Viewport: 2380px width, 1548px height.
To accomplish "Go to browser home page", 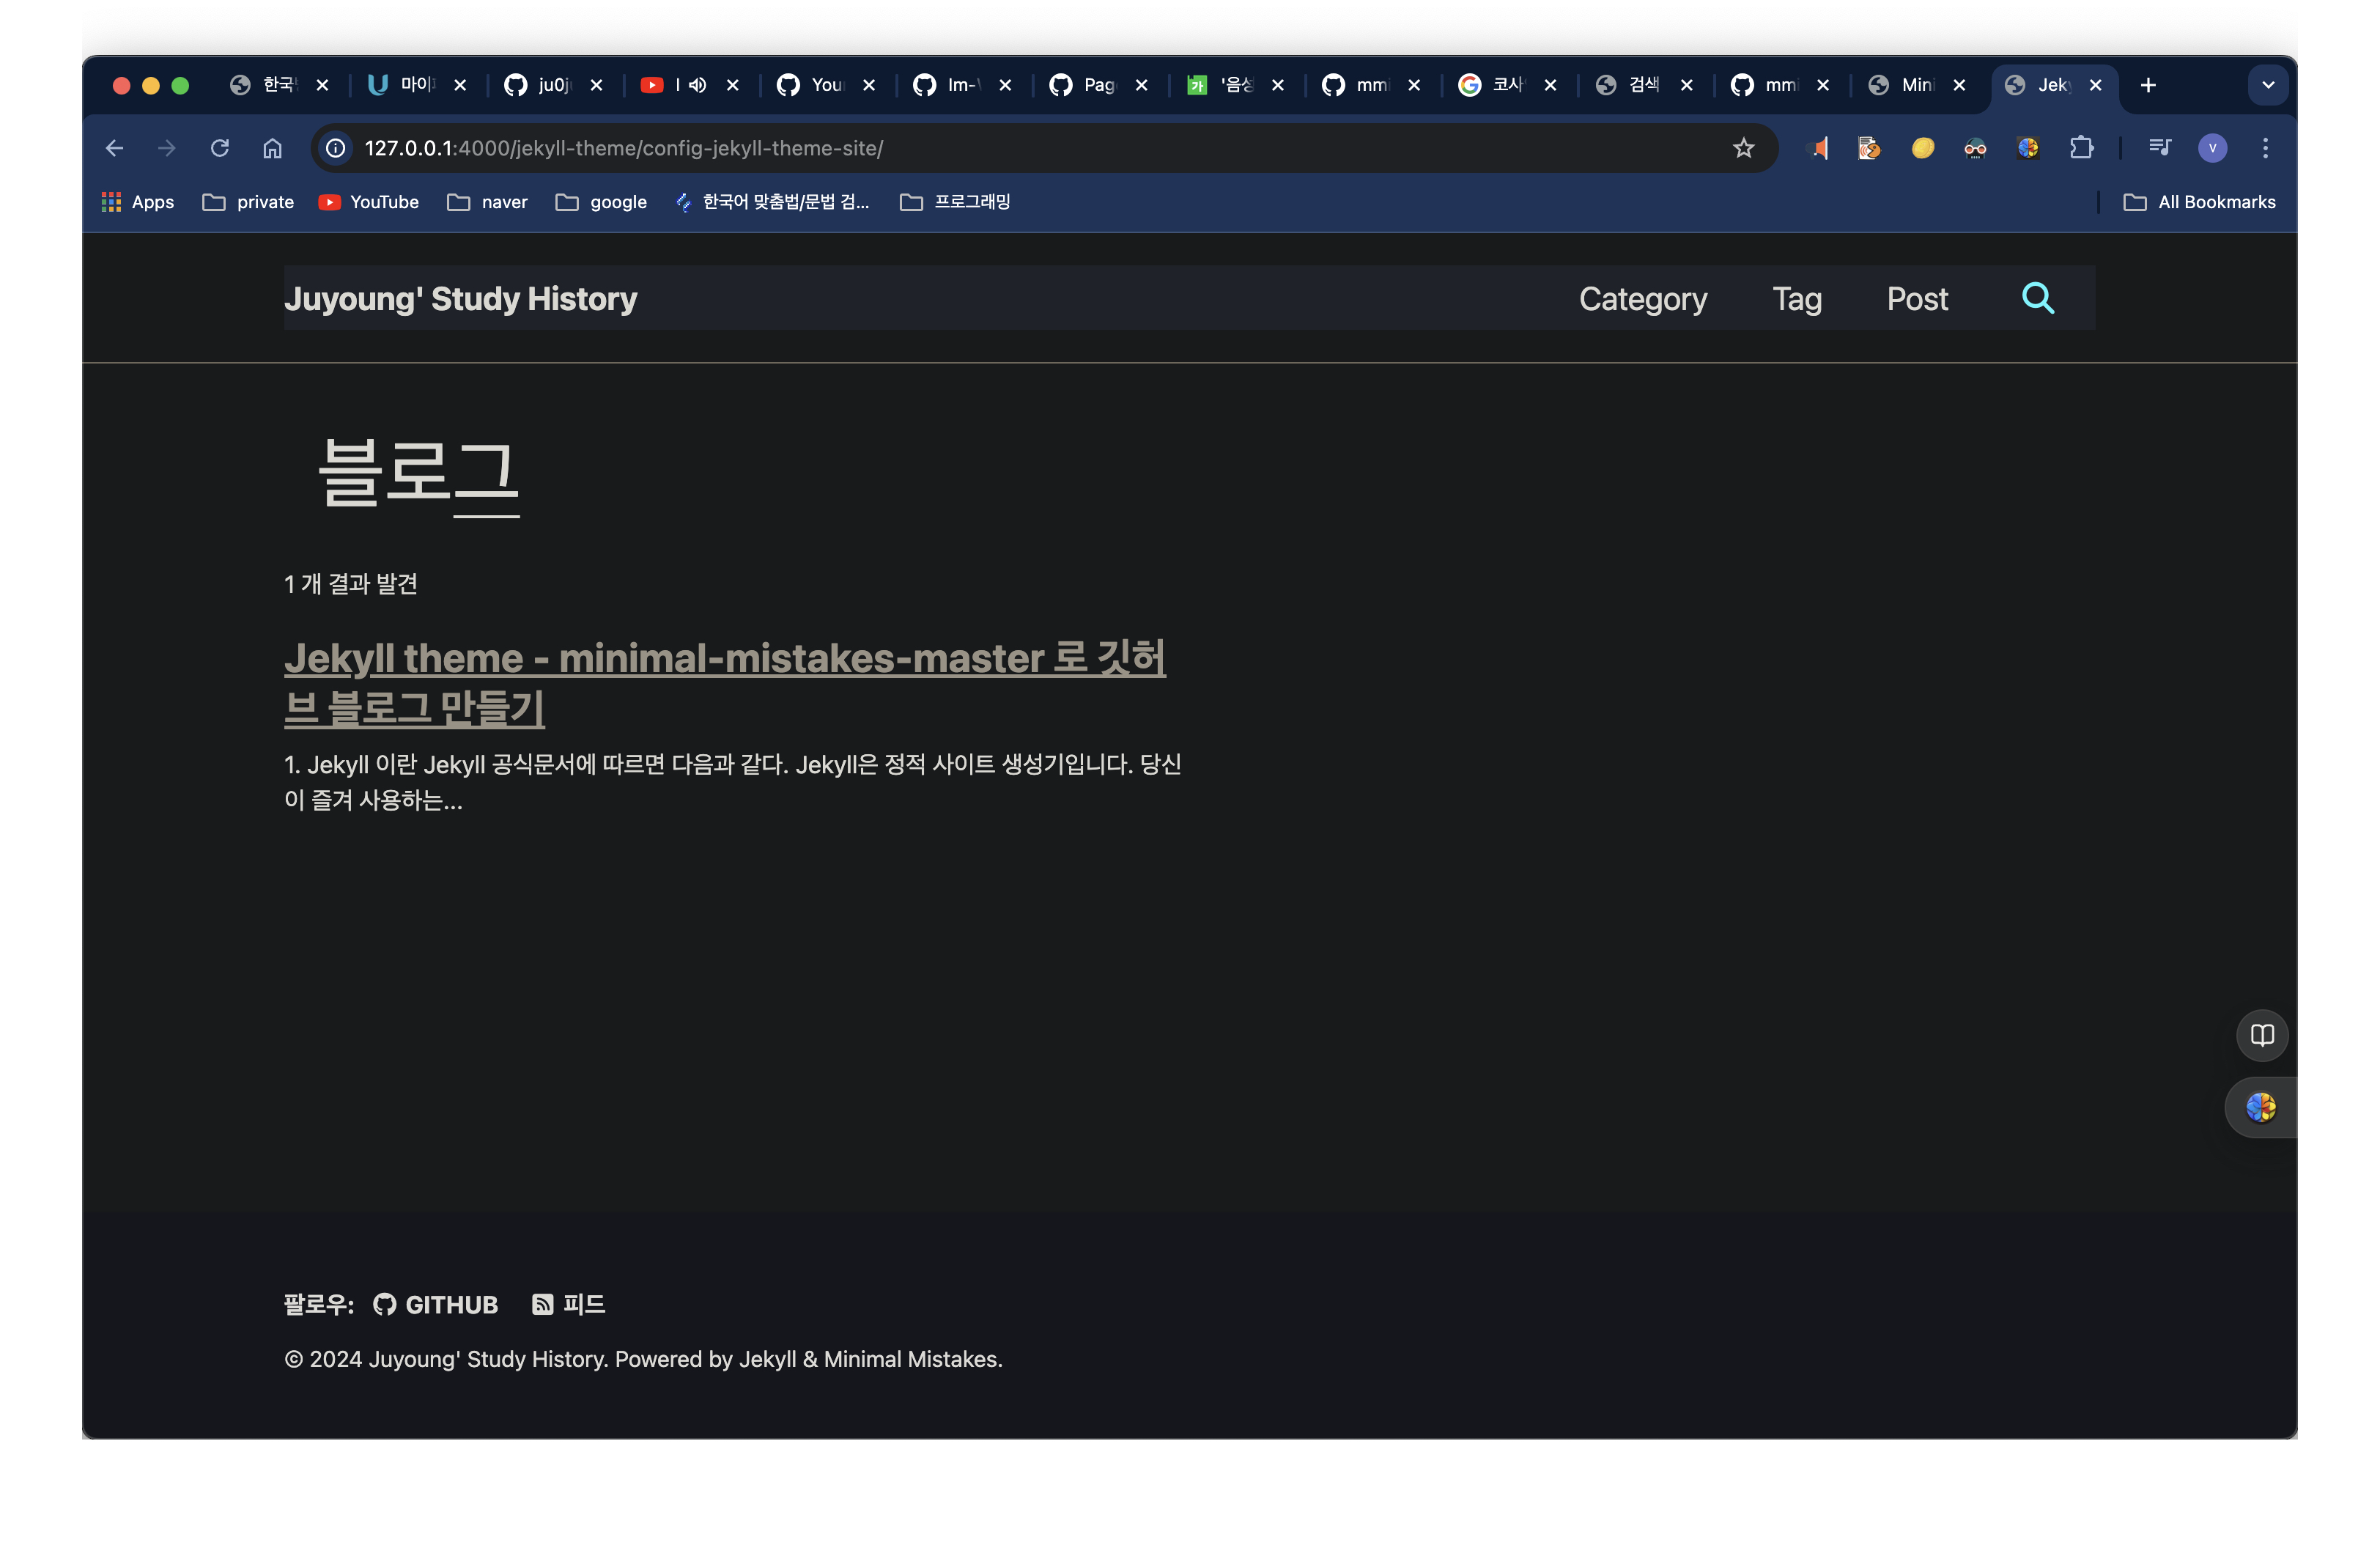I will click(272, 148).
